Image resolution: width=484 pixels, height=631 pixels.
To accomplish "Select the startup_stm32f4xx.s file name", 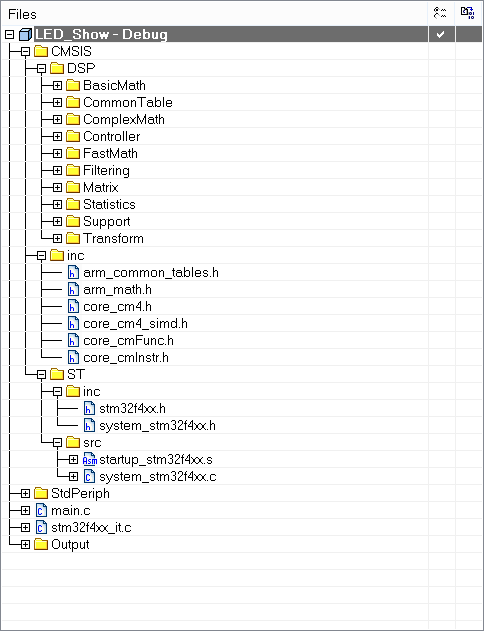I will [156, 460].
